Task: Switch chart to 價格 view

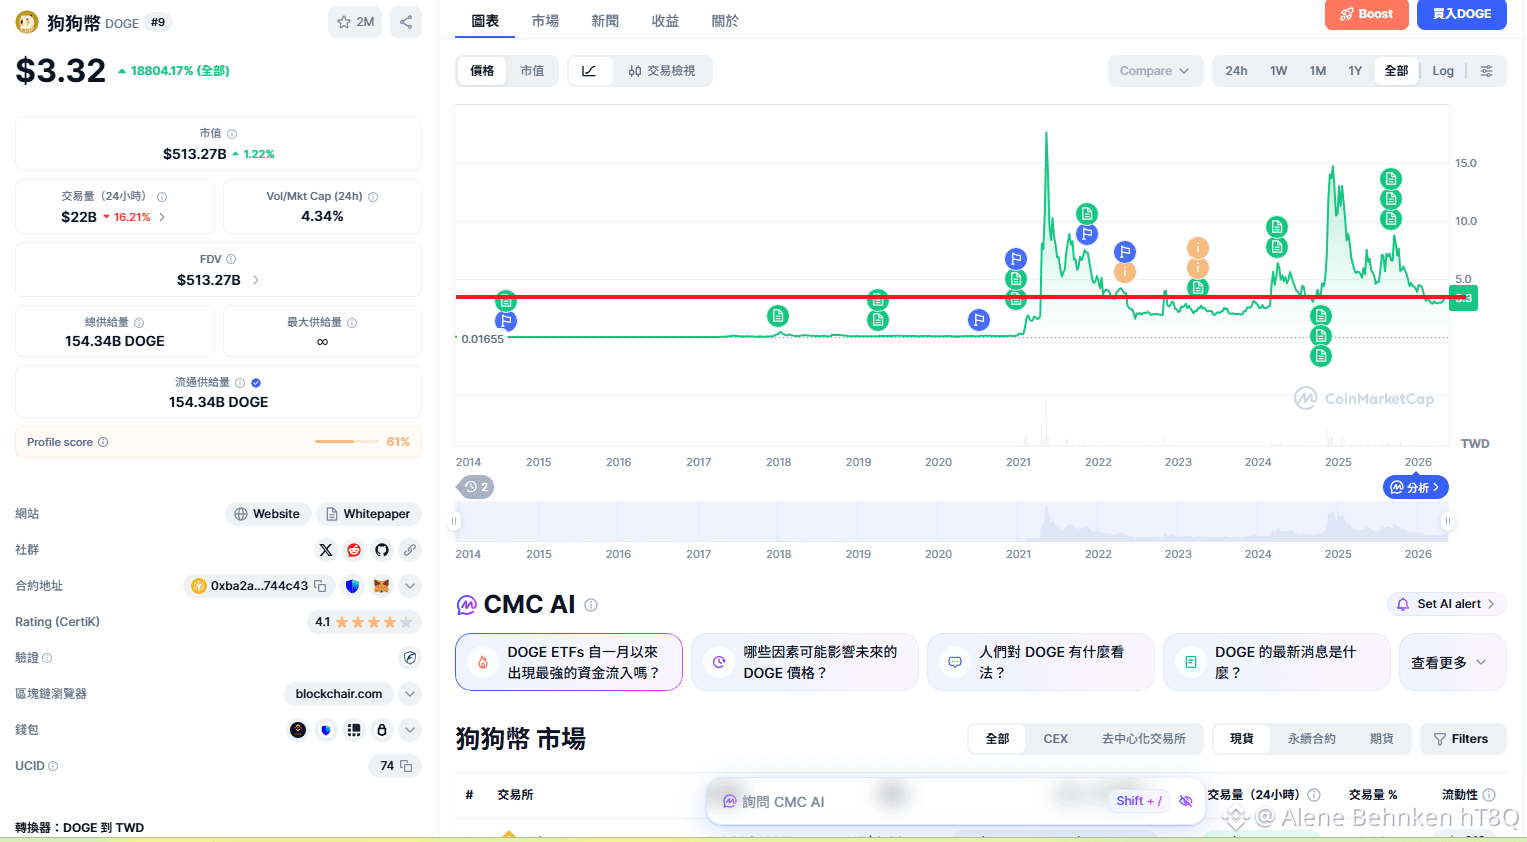Action: [x=482, y=71]
